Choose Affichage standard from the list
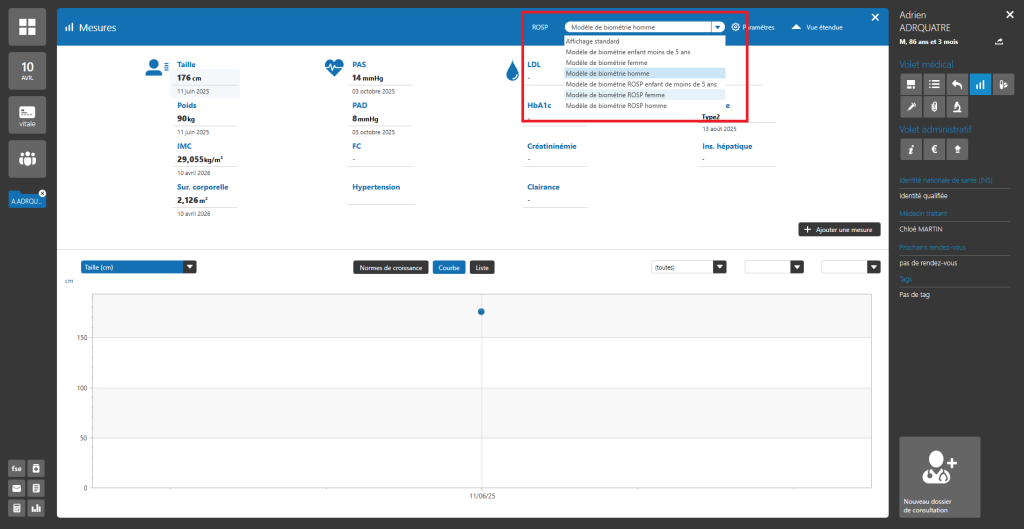Viewport: 1024px width, 529px height. tap(593, 41)
